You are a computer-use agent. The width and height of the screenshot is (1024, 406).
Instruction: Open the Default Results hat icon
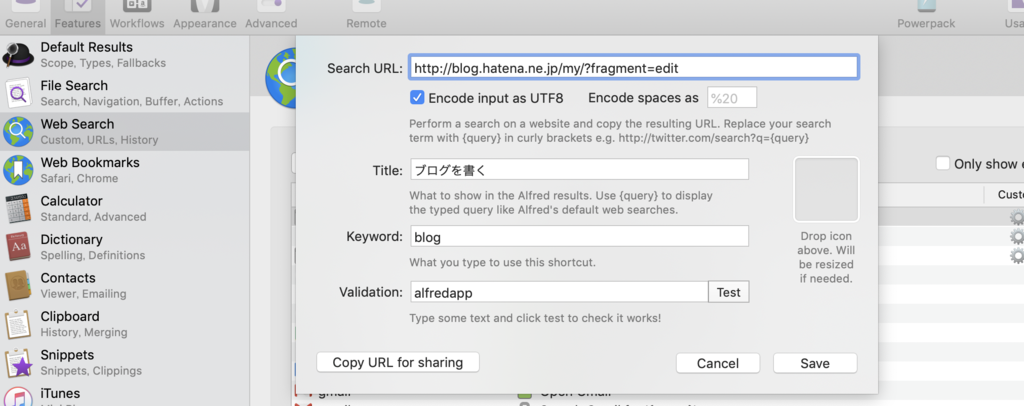pos(18,55)
